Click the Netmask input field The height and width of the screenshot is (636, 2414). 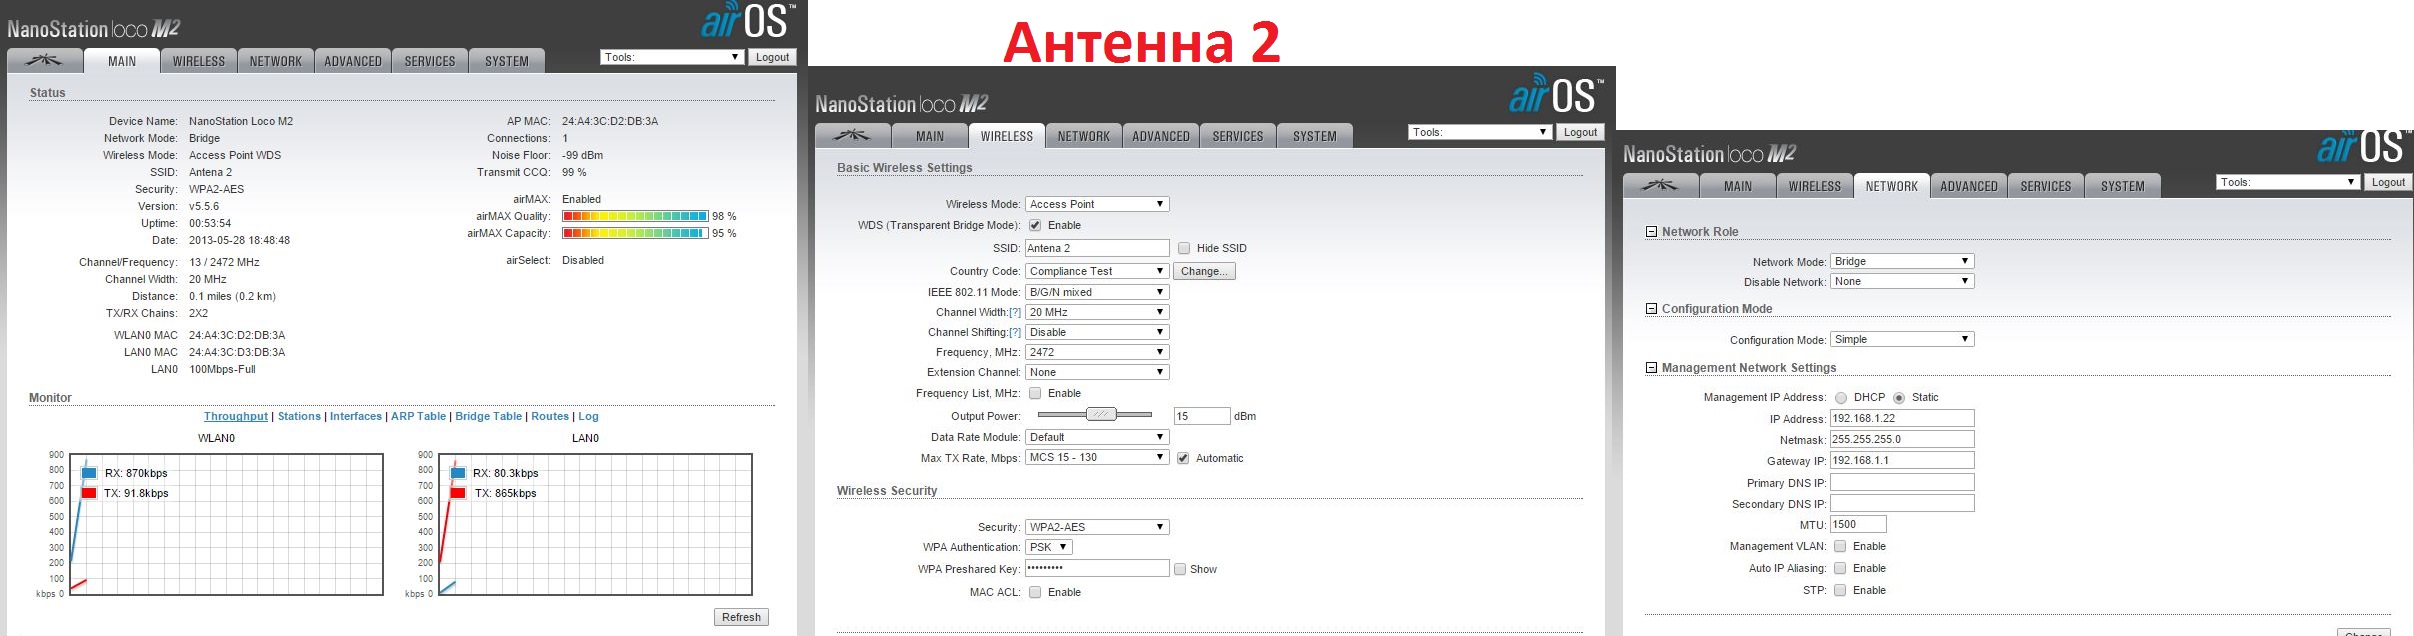pos(1902,439)
